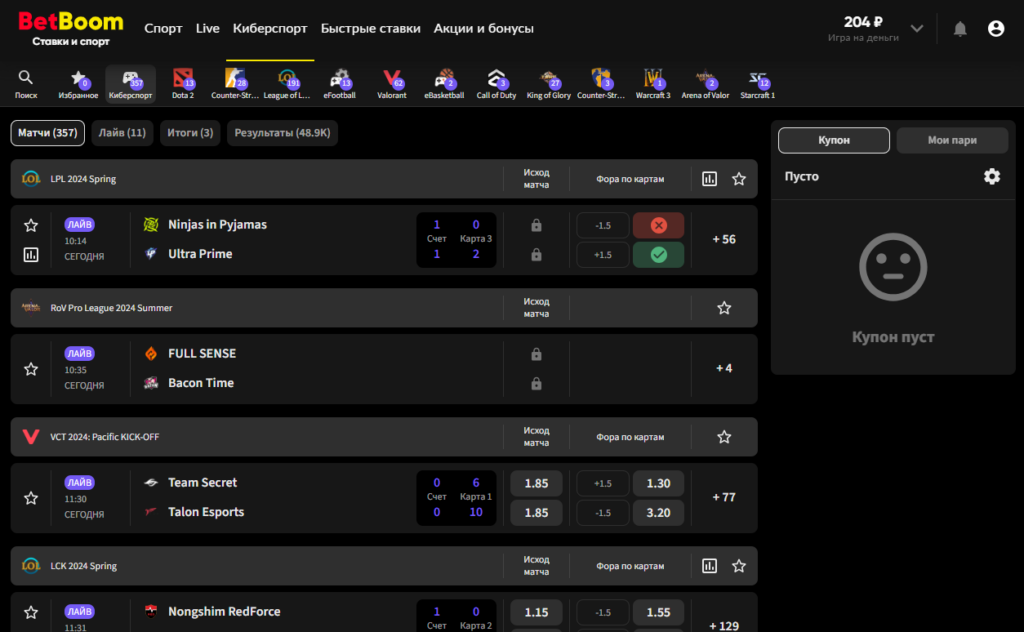The image size is (1024, 632).
Task: Favorite the Ninjas in Pyjamas match
Action: click(x=31, y=225)
